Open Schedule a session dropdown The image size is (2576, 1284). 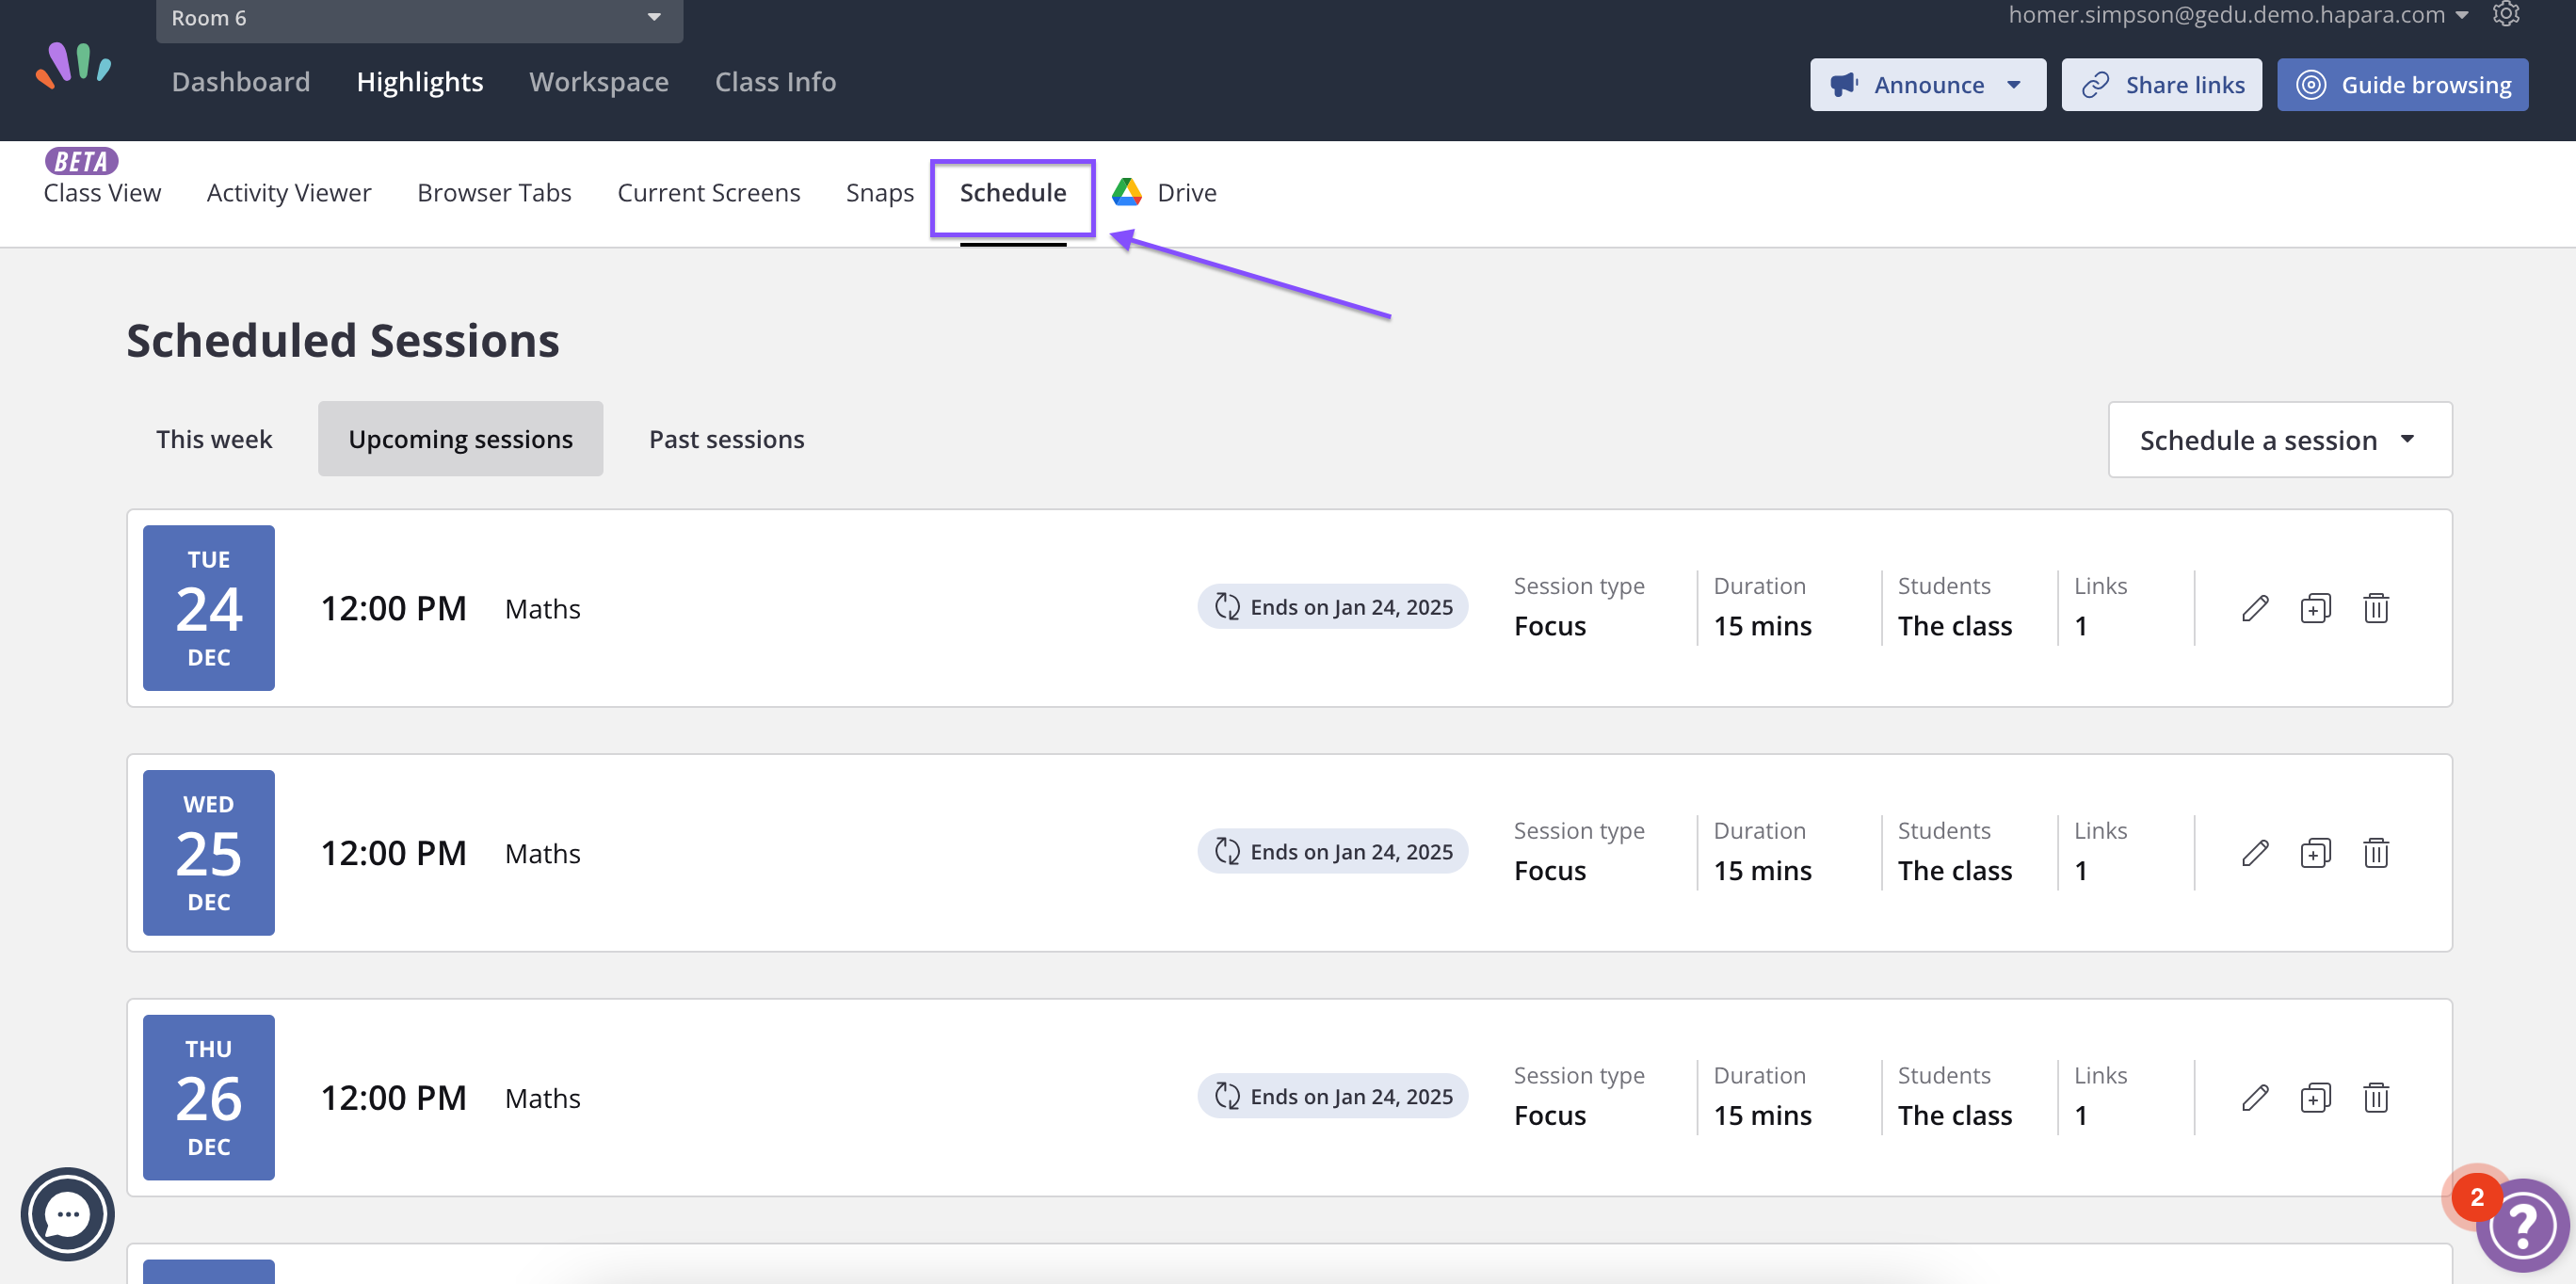2279,440
